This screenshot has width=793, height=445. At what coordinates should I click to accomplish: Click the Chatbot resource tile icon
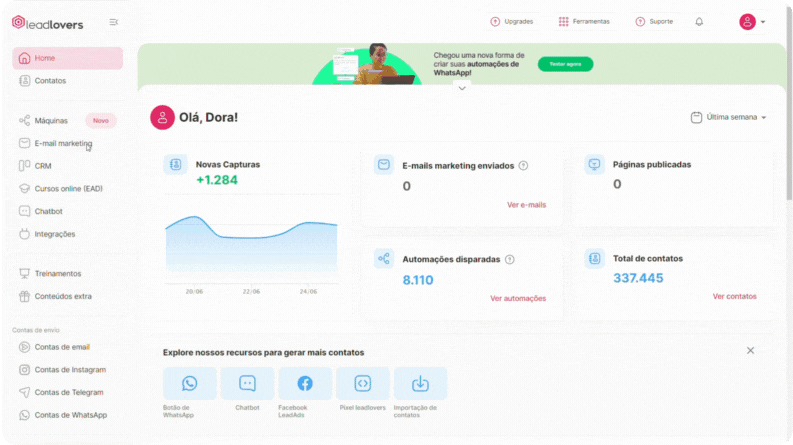[247, 384]
